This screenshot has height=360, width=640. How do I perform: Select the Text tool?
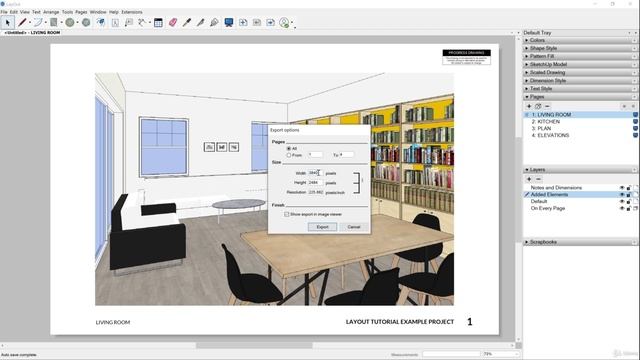pyautogui.click(x=115, y=22)
